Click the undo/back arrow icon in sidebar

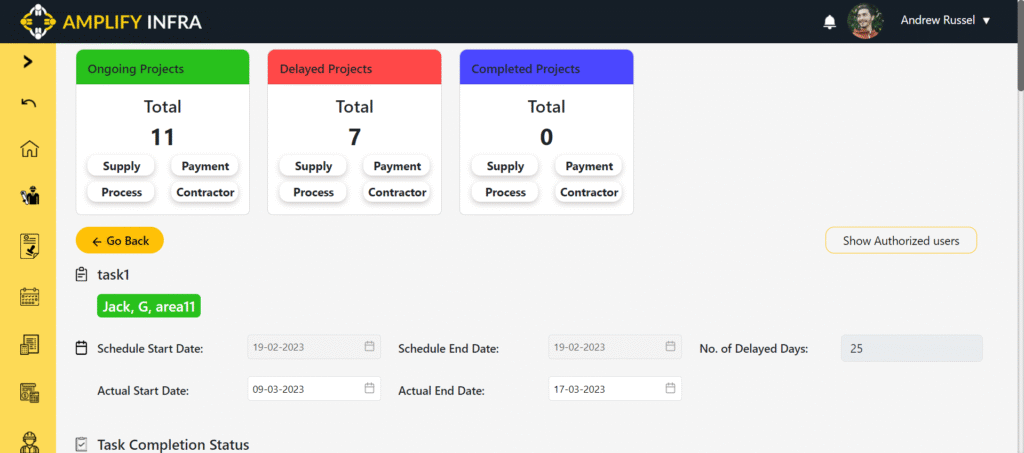[x=28, y=103]
